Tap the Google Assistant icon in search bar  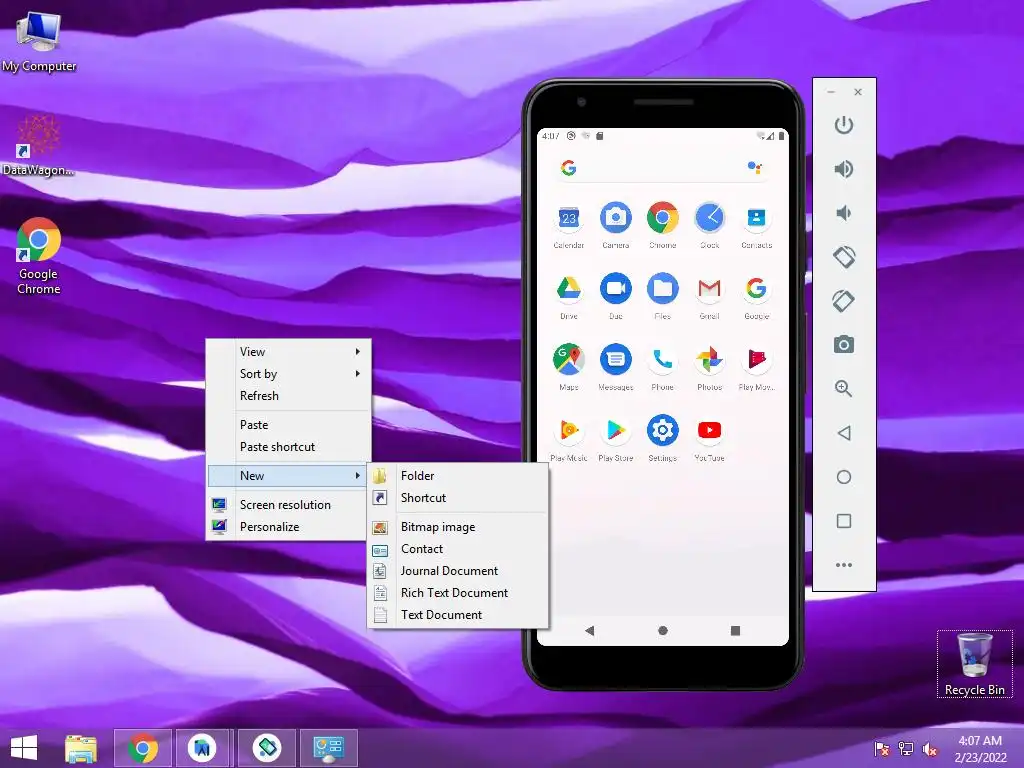pyautogui.click(x=754, y=168)
